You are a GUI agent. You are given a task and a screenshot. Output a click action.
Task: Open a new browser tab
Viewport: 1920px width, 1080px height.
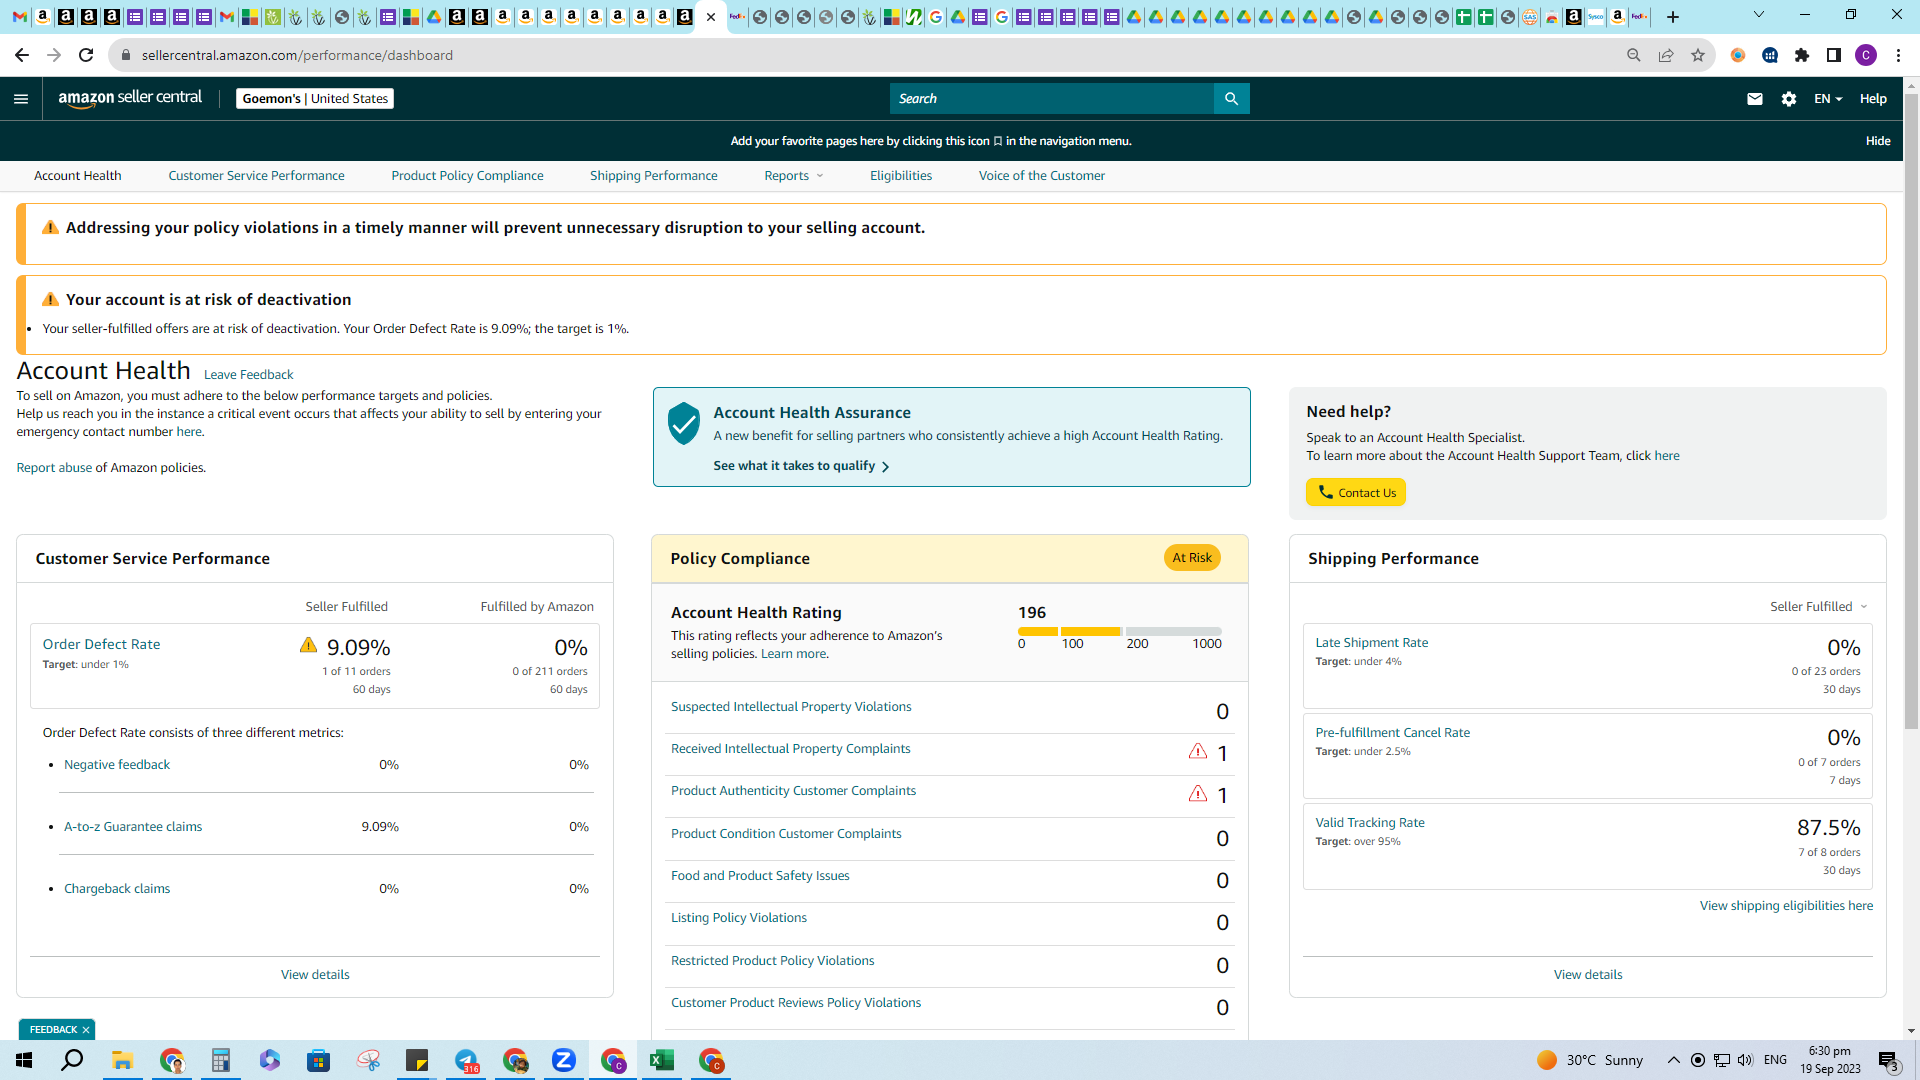pyautogui.click(x=1672, y=16)
